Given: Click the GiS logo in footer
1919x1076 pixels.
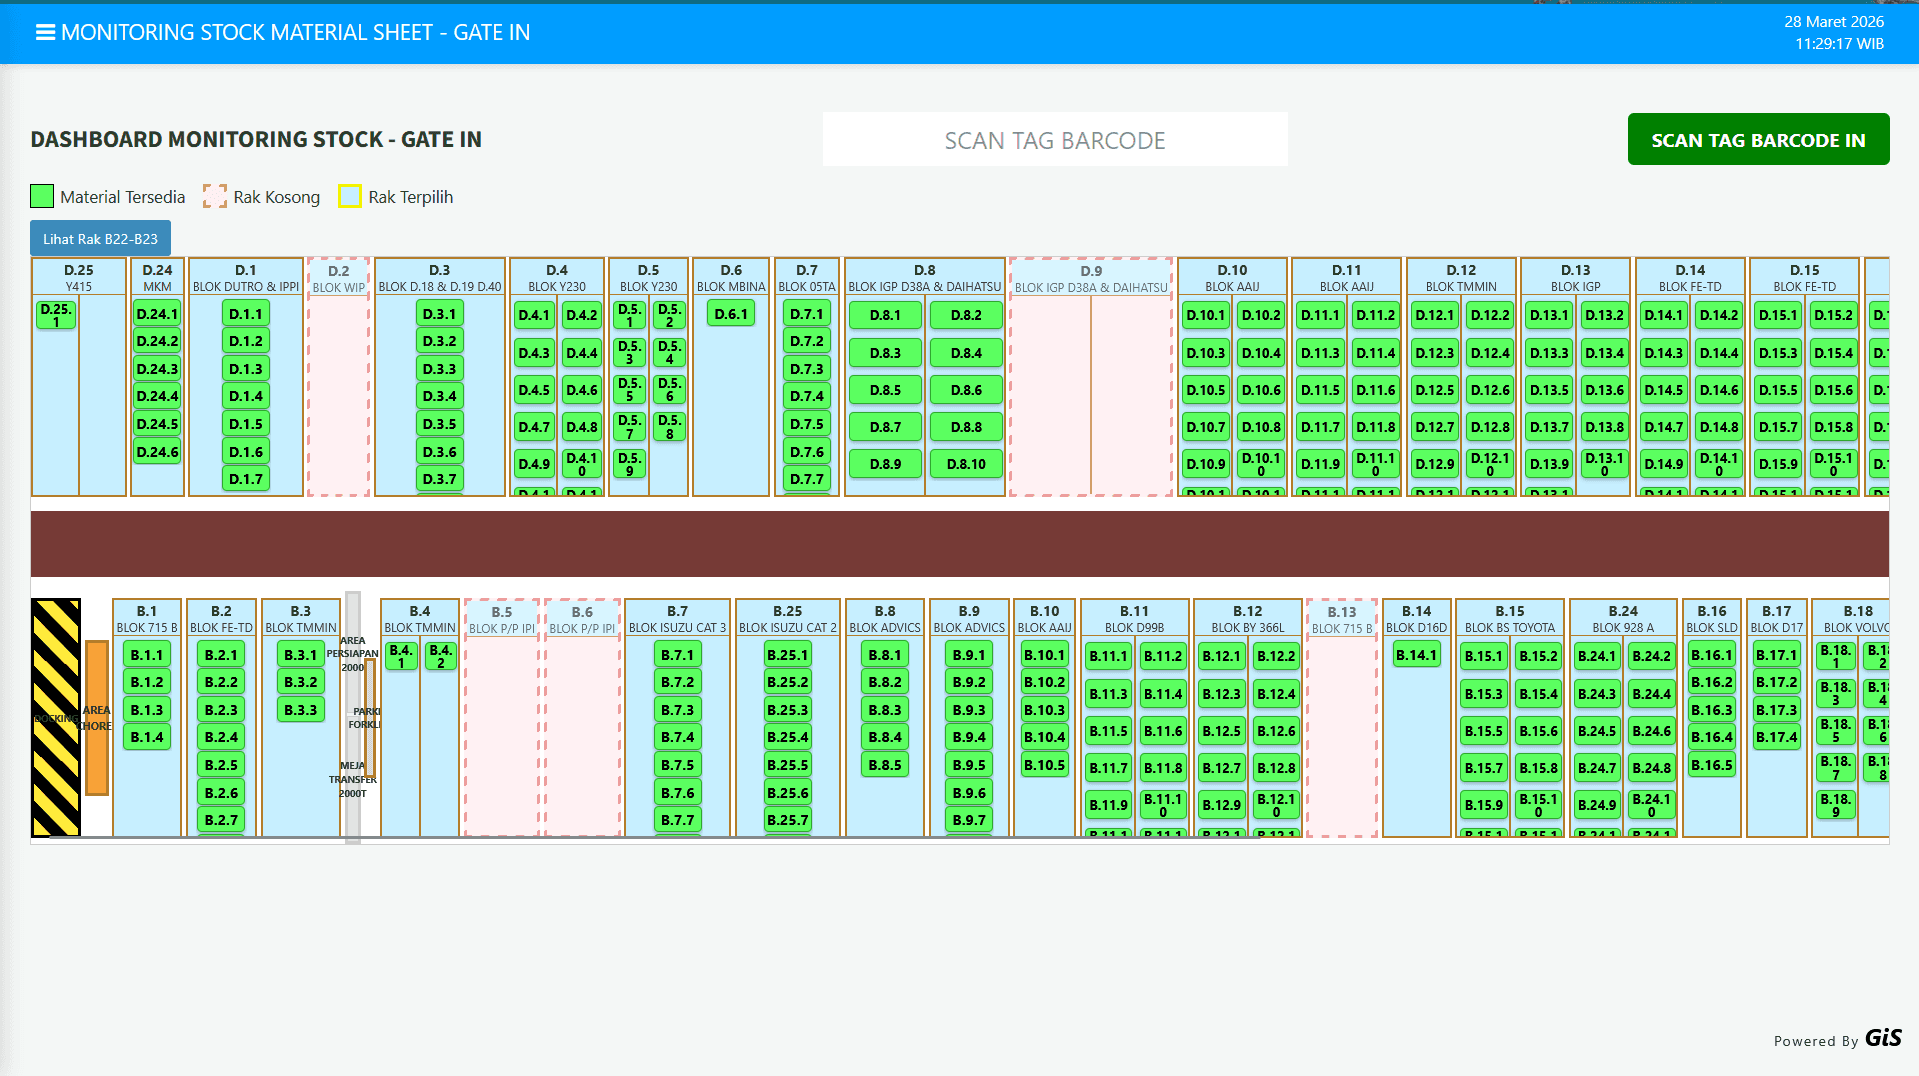Looking at the screenshot, I should tap(1884, 1038).
